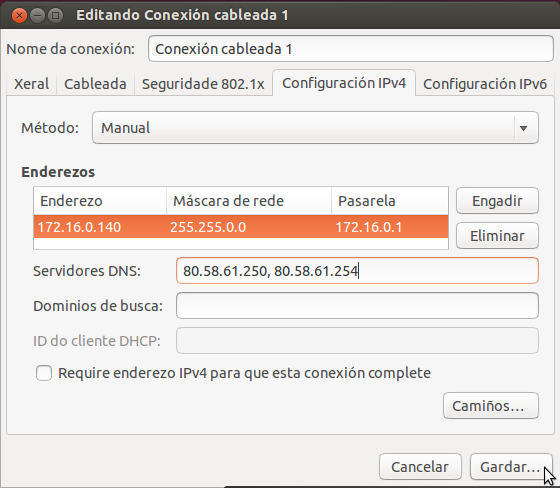Click the Gardar… button
The image size is (560, 488).
(511, 467)
